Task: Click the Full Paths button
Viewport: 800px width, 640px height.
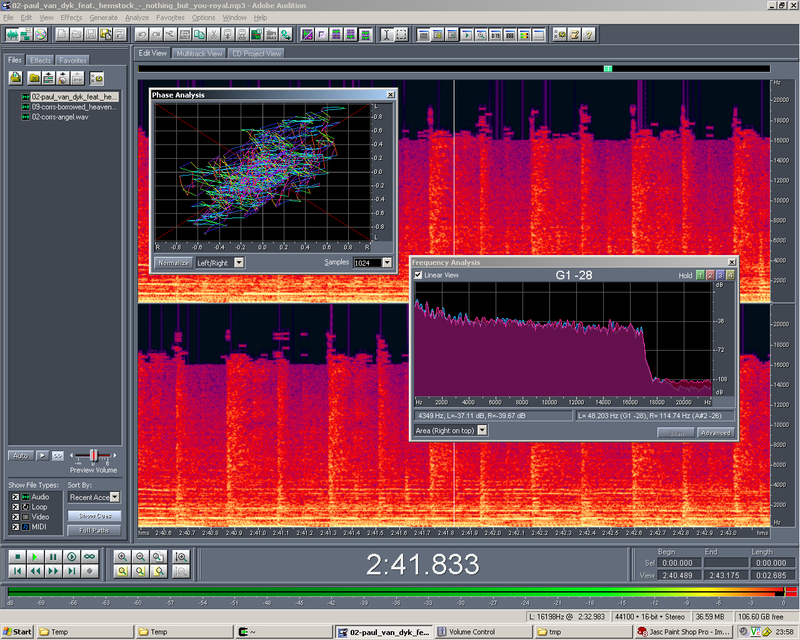Action: click(94, 531)
